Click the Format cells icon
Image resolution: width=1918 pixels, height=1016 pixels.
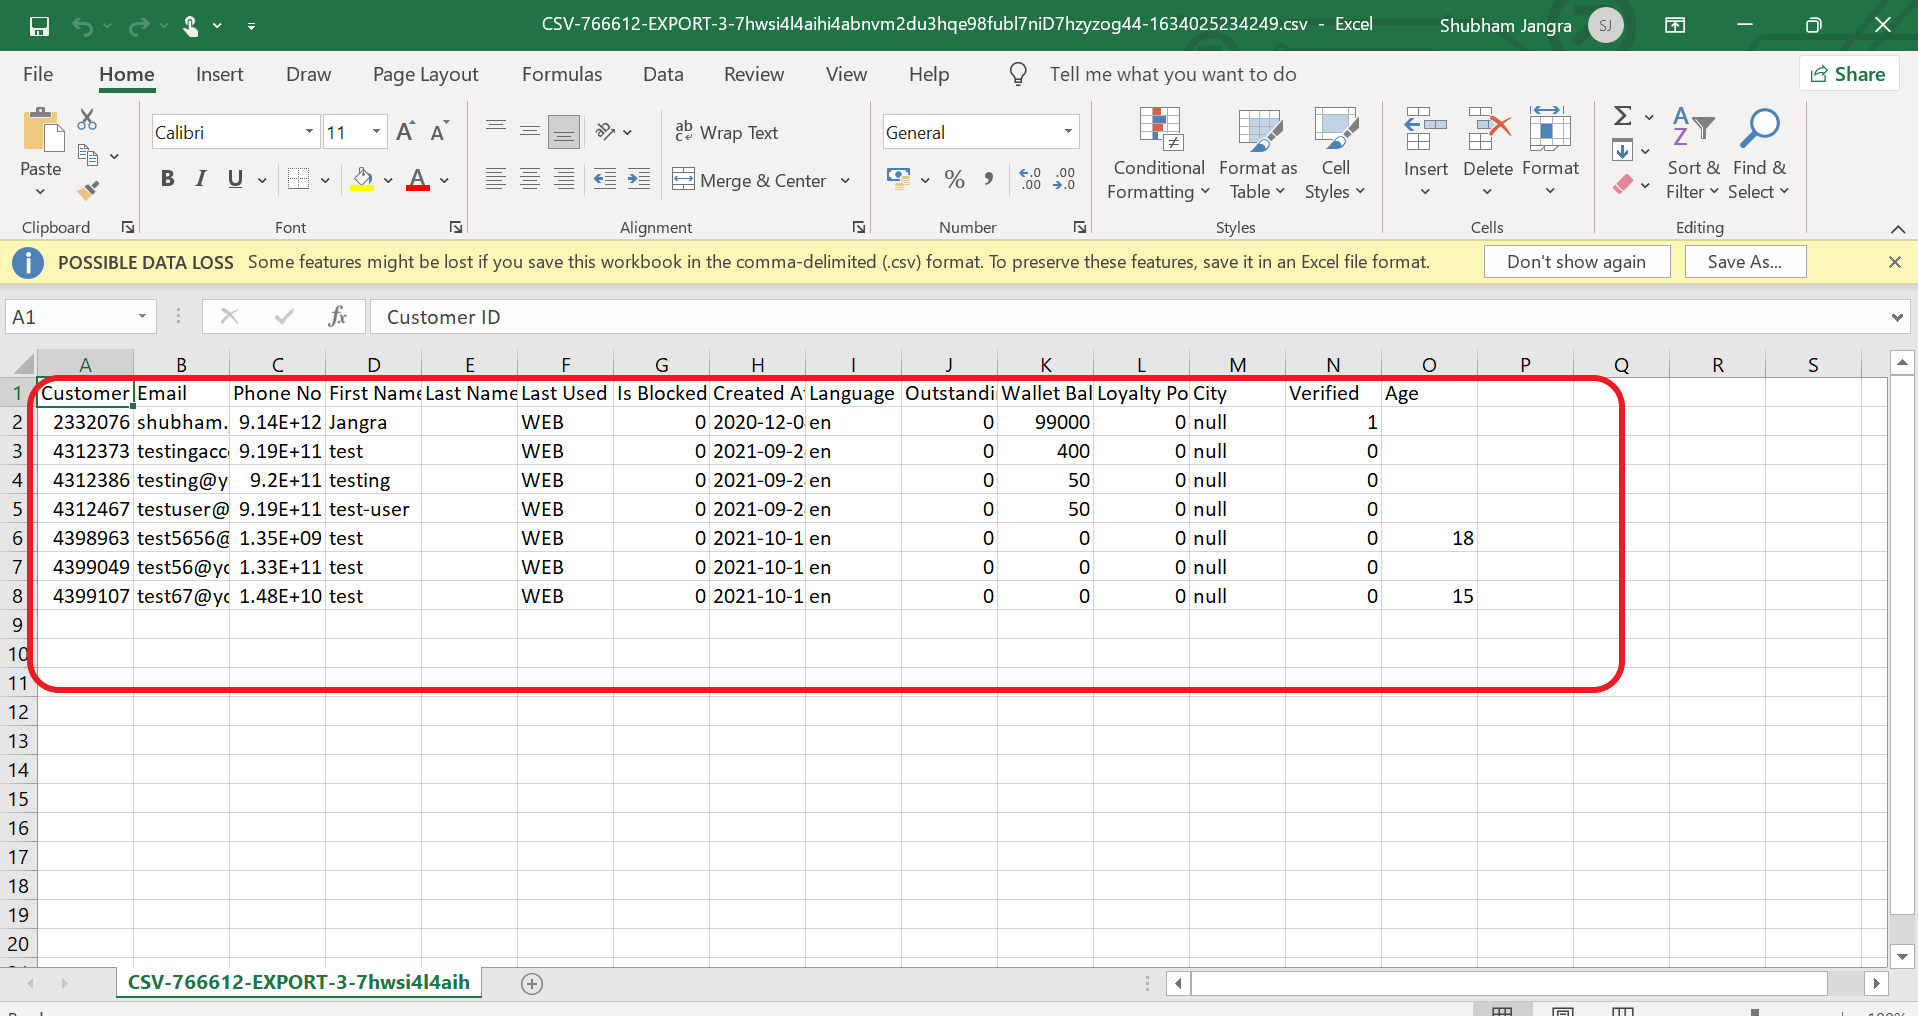tap(1550, 129)
